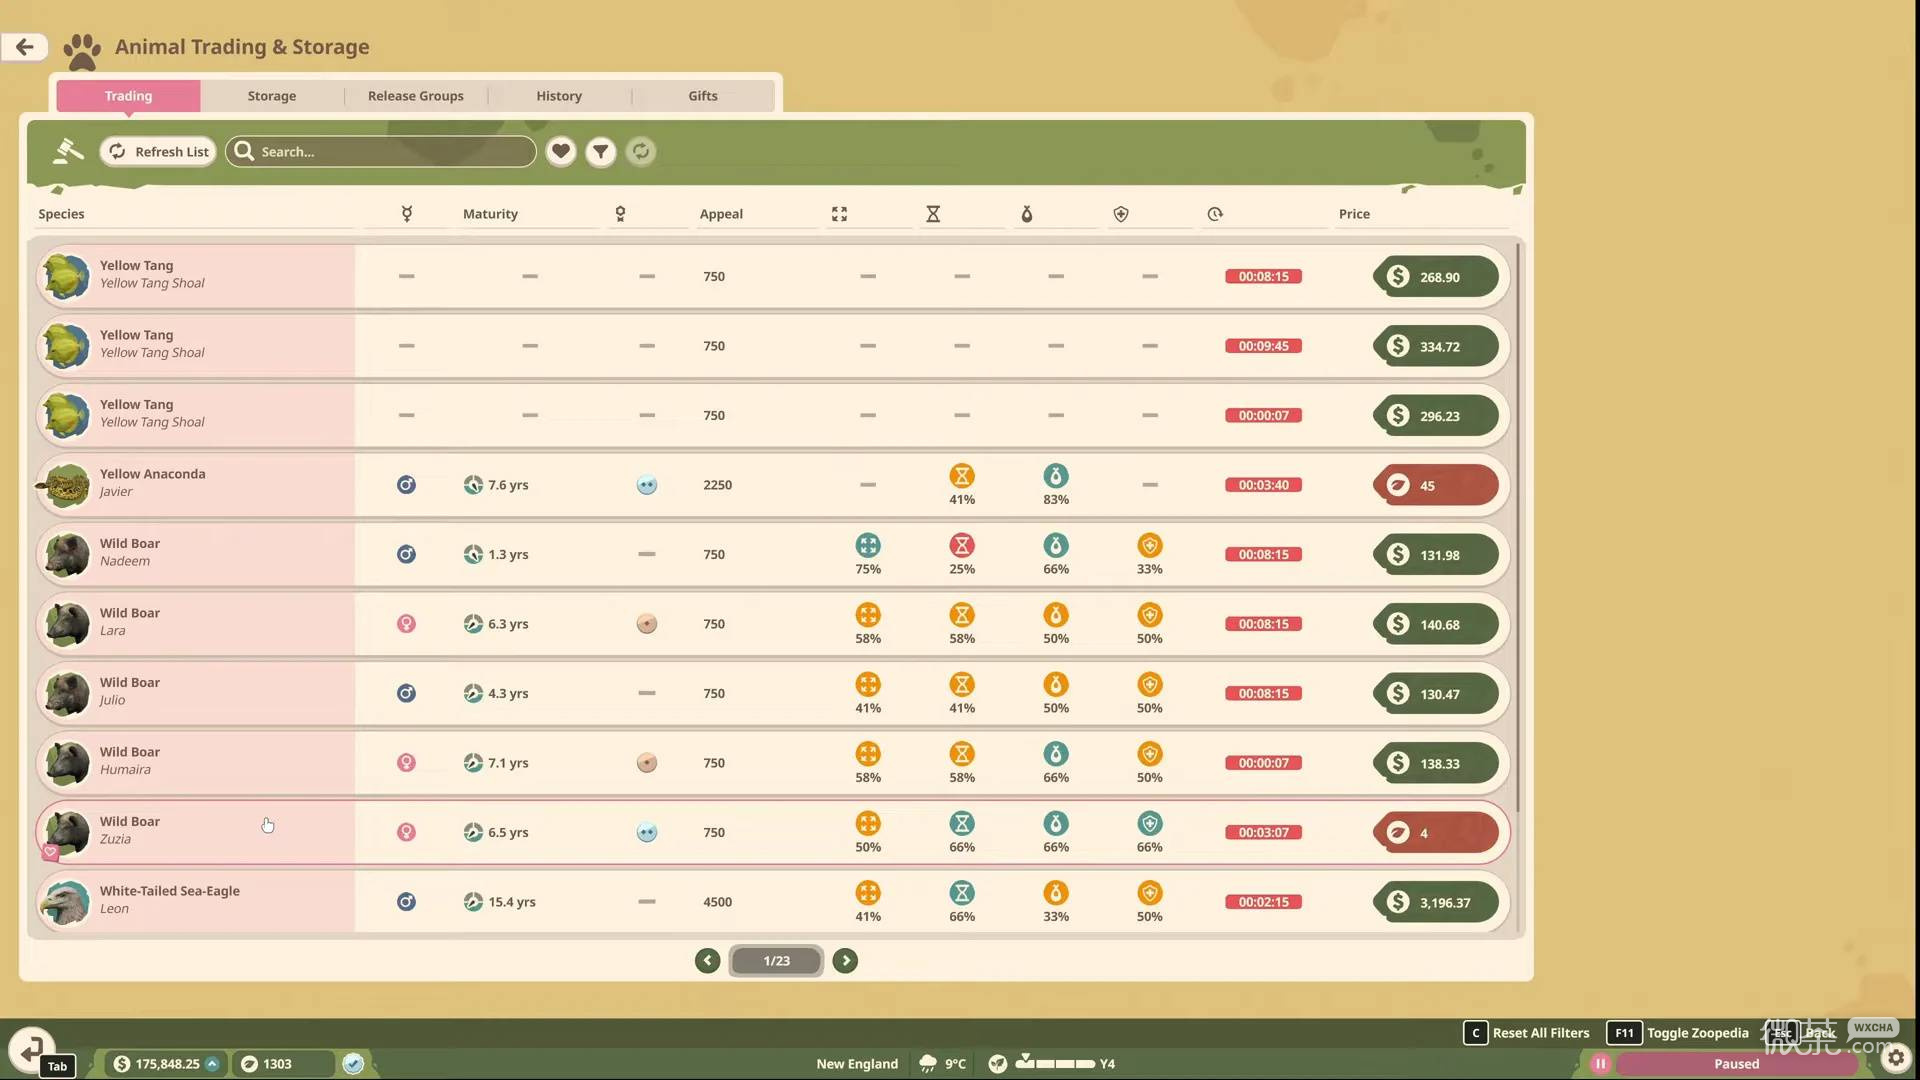Click the auction gavel icon
This screenshot has width=1920, height=1080.
tap(67, 151)
